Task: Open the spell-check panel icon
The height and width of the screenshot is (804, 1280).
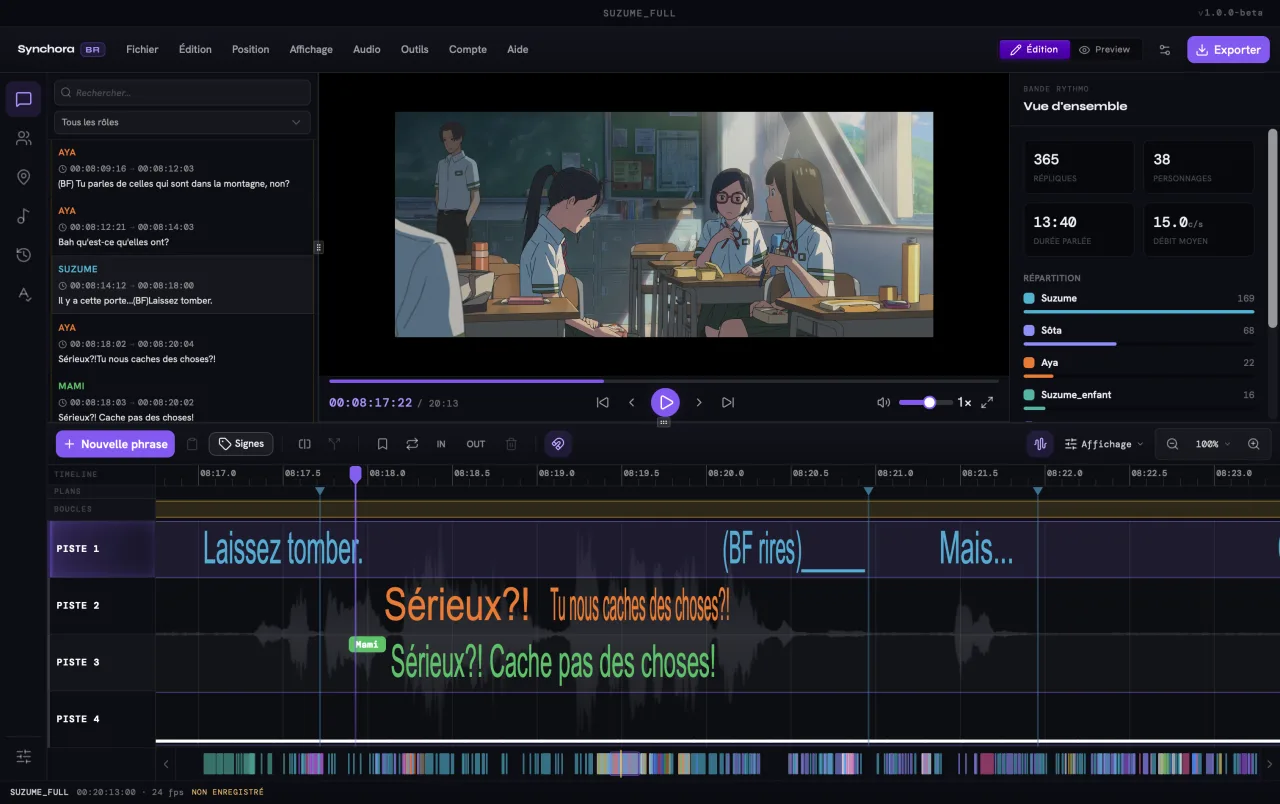Action: (24, 294)
